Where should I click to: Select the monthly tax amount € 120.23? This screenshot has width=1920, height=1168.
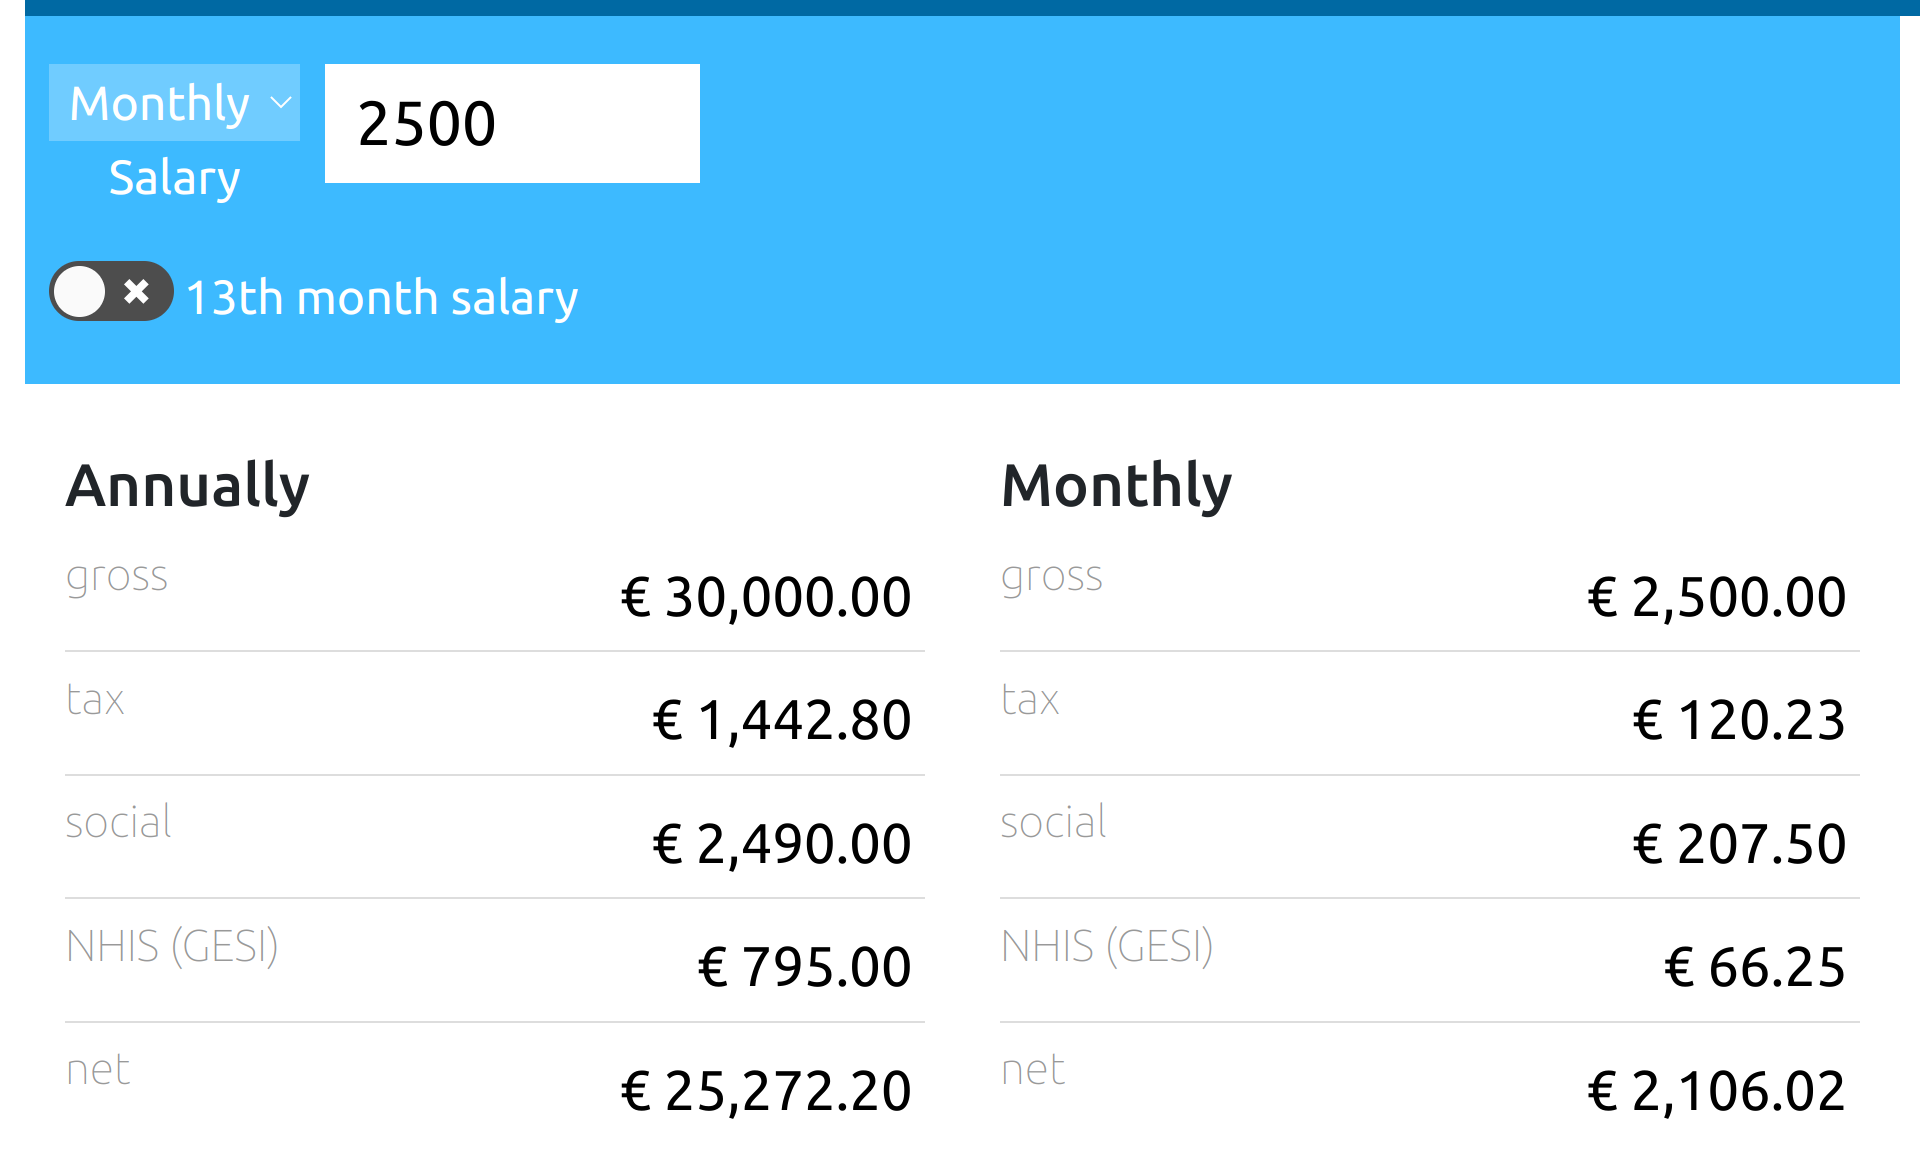(1739, 720)
